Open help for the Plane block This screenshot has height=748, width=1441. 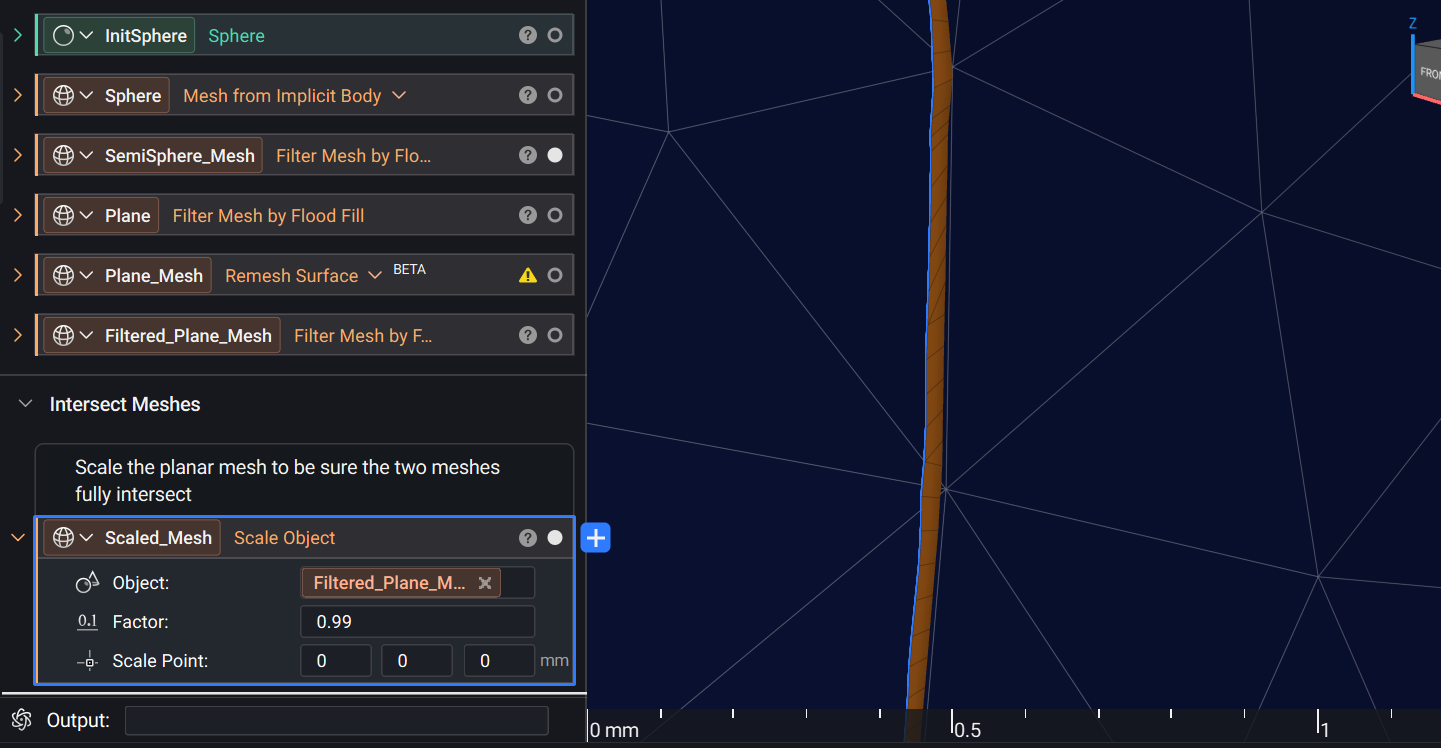tap(528, 216)
